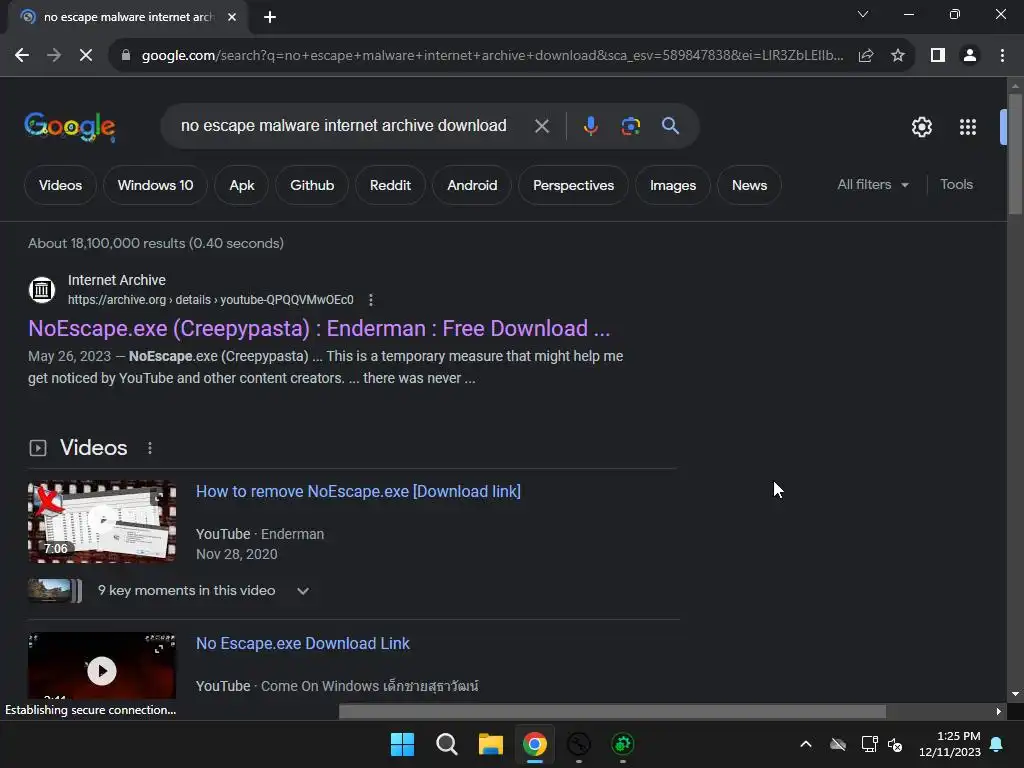The width and height of the screenshot is (1024, 768).
Task: Close the 'no escape malware' tab
Action: click(x=232, y=17)
